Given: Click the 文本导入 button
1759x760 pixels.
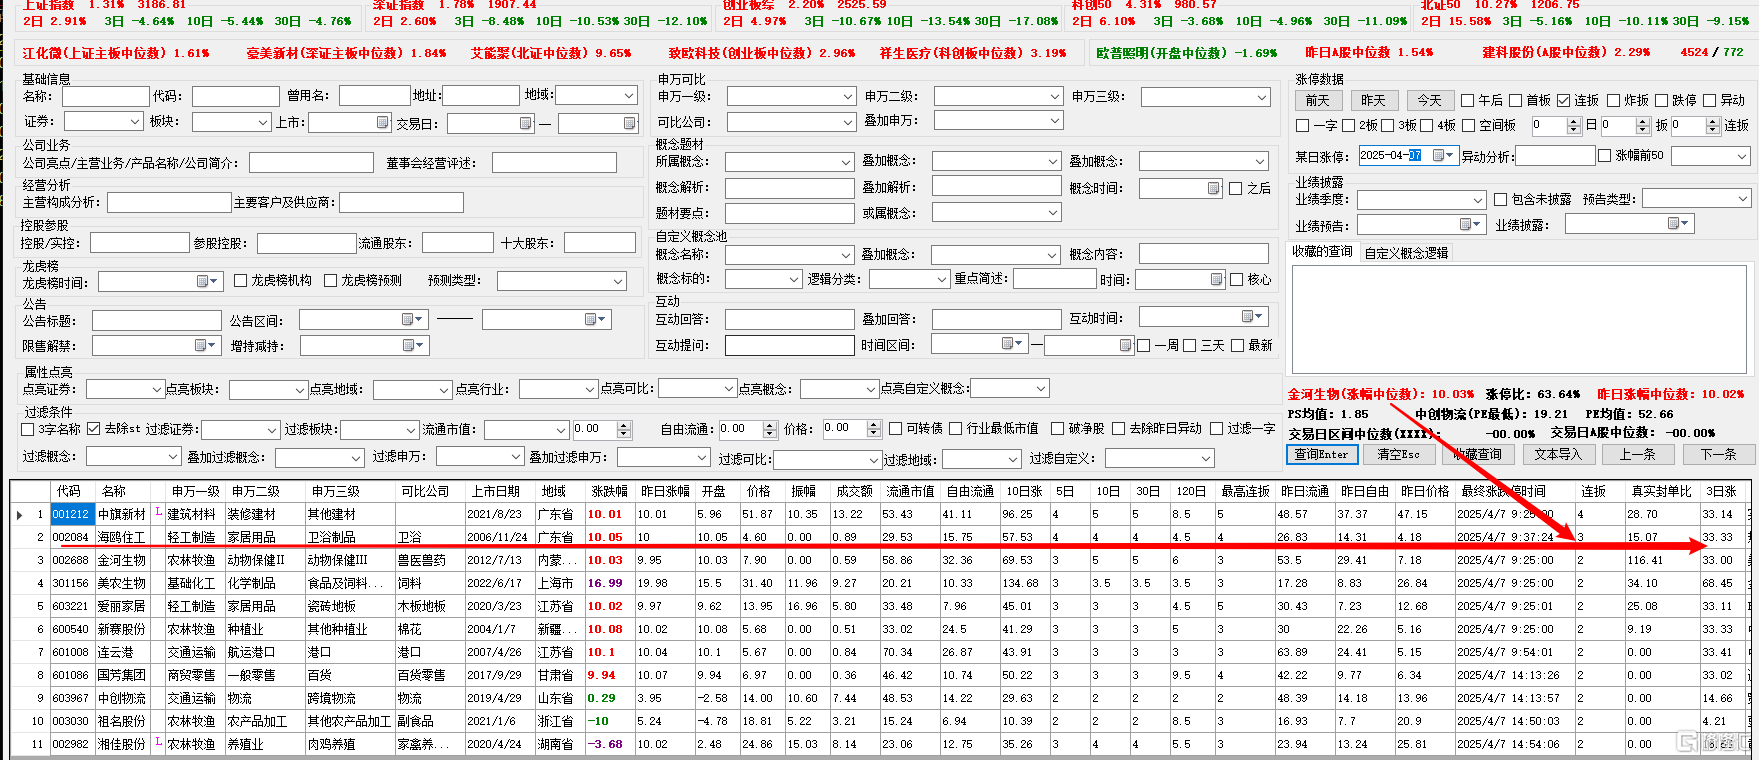Looking at the screenshot, I should tap(1558, 454).
